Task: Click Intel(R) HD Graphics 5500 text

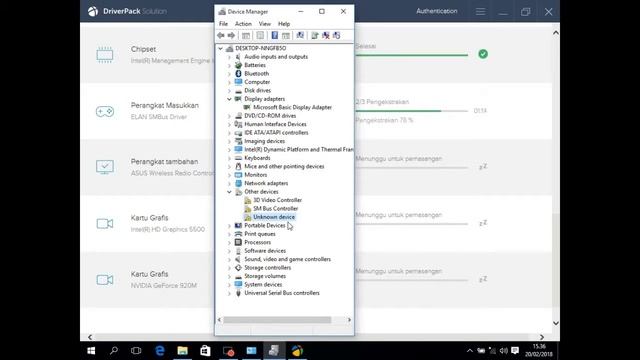Action: pyautogui.click(x=168, y=229)
